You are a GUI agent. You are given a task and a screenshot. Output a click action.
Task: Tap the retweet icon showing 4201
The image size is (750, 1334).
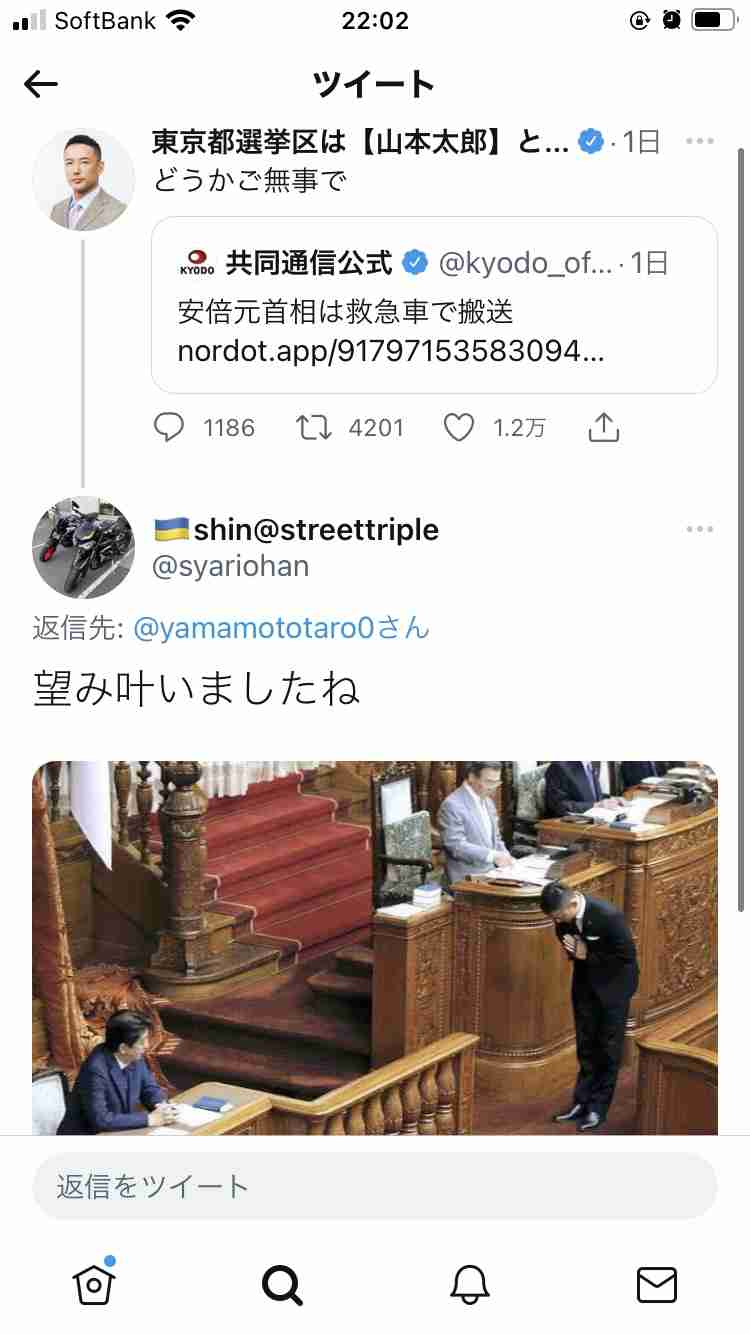[x=314, y=428]
